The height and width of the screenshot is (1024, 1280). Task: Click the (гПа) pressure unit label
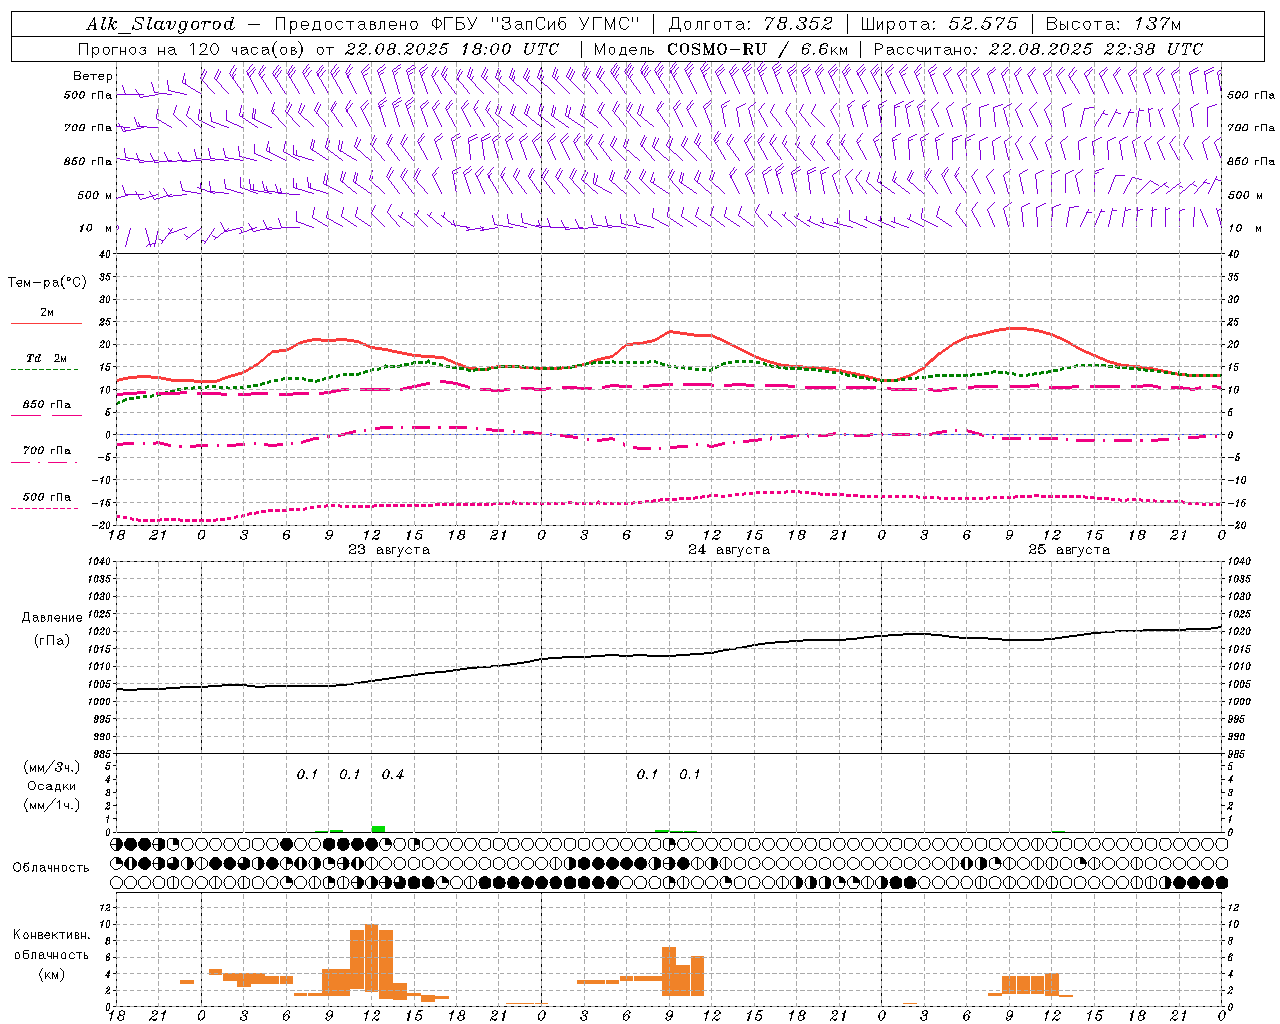[52, 641]
